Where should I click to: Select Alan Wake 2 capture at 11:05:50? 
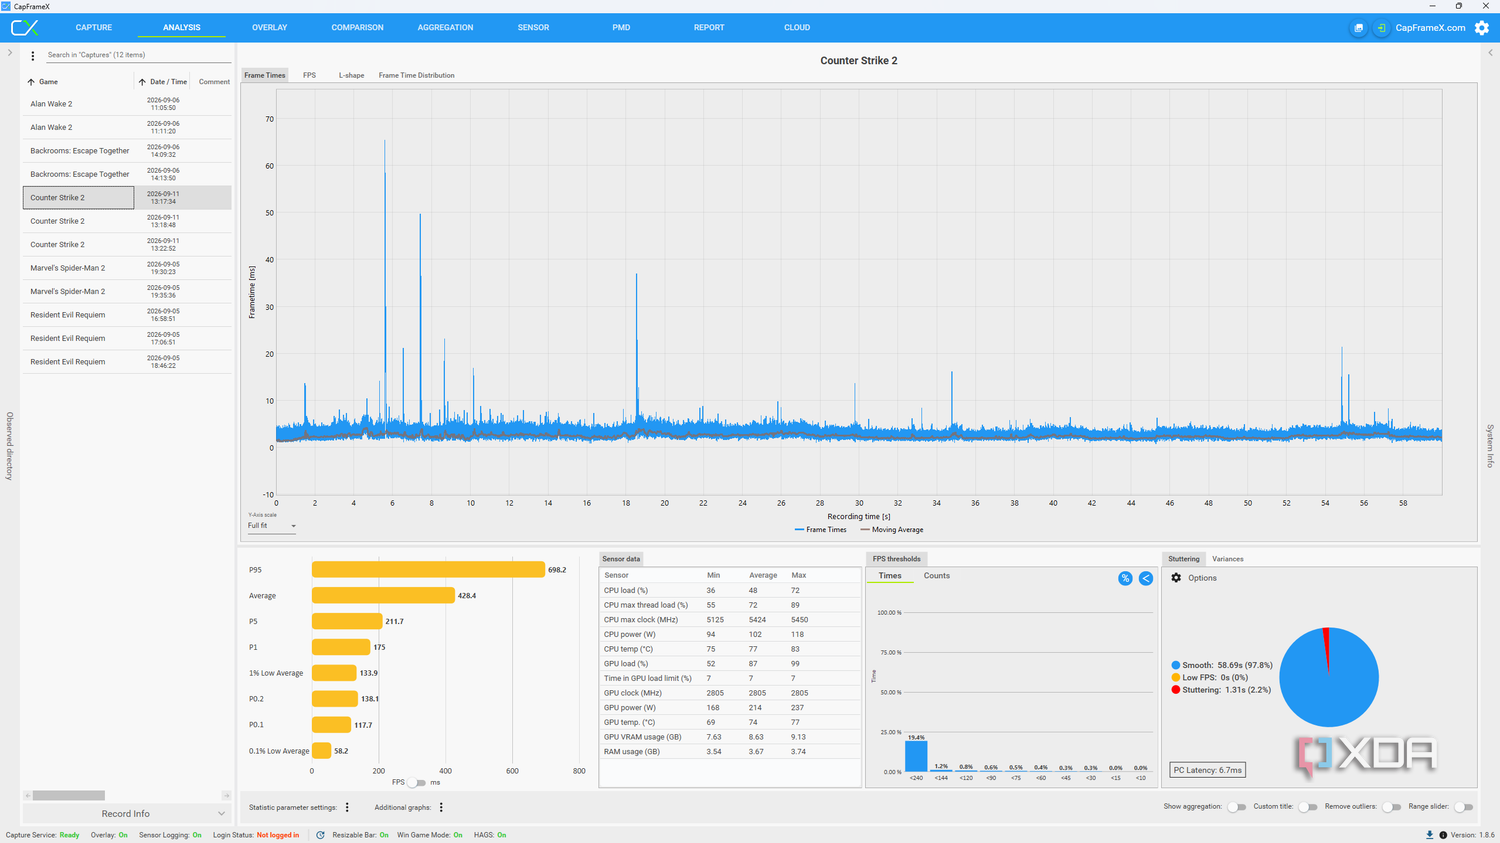point(127,104)
